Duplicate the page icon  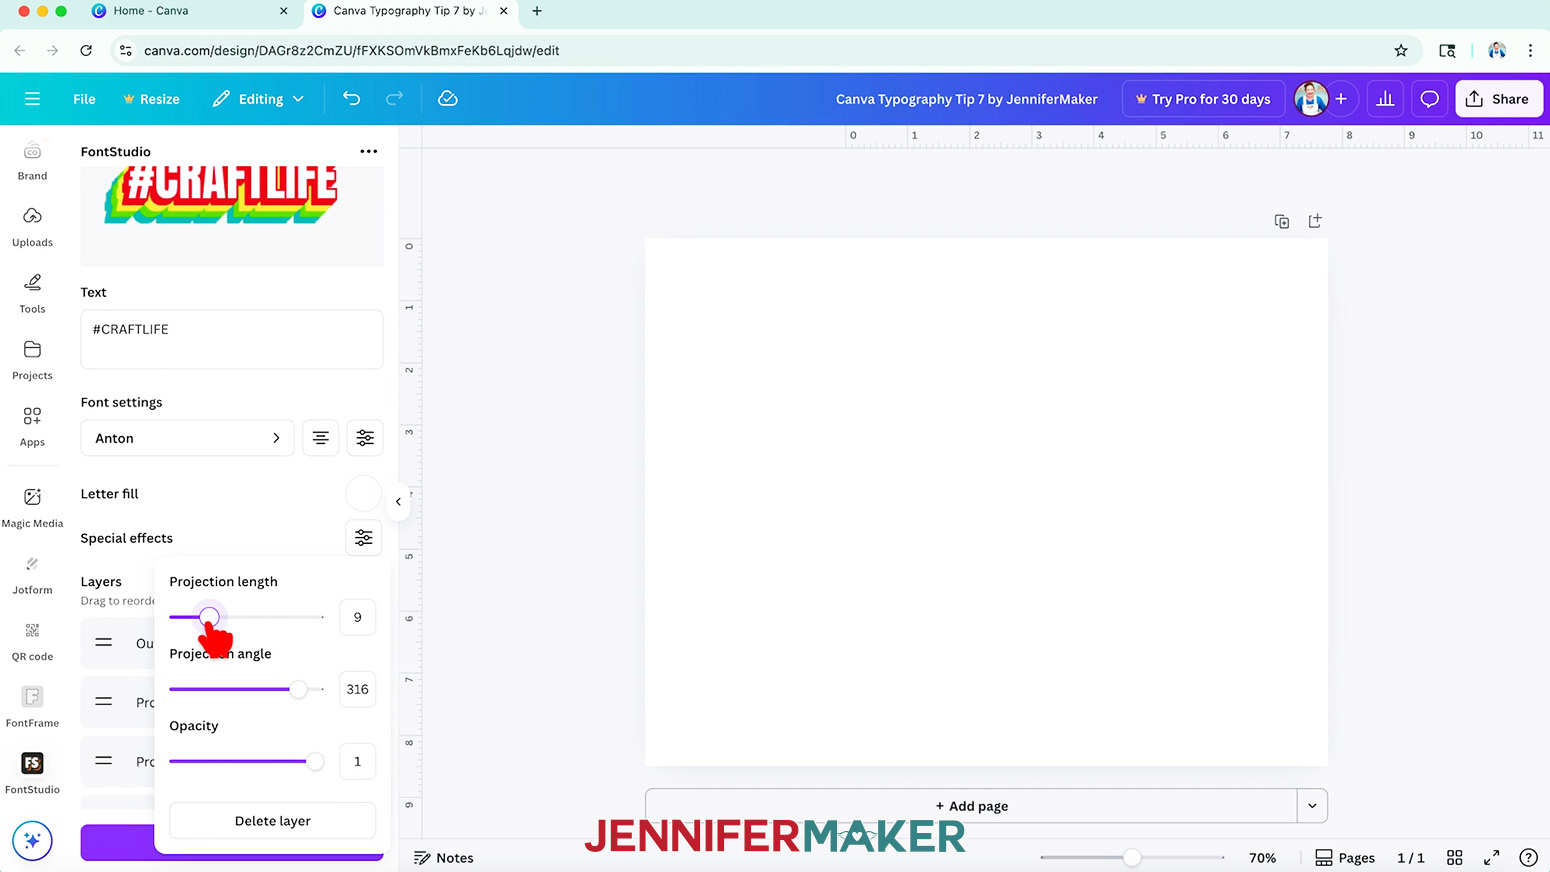(x=1282, y=221)
